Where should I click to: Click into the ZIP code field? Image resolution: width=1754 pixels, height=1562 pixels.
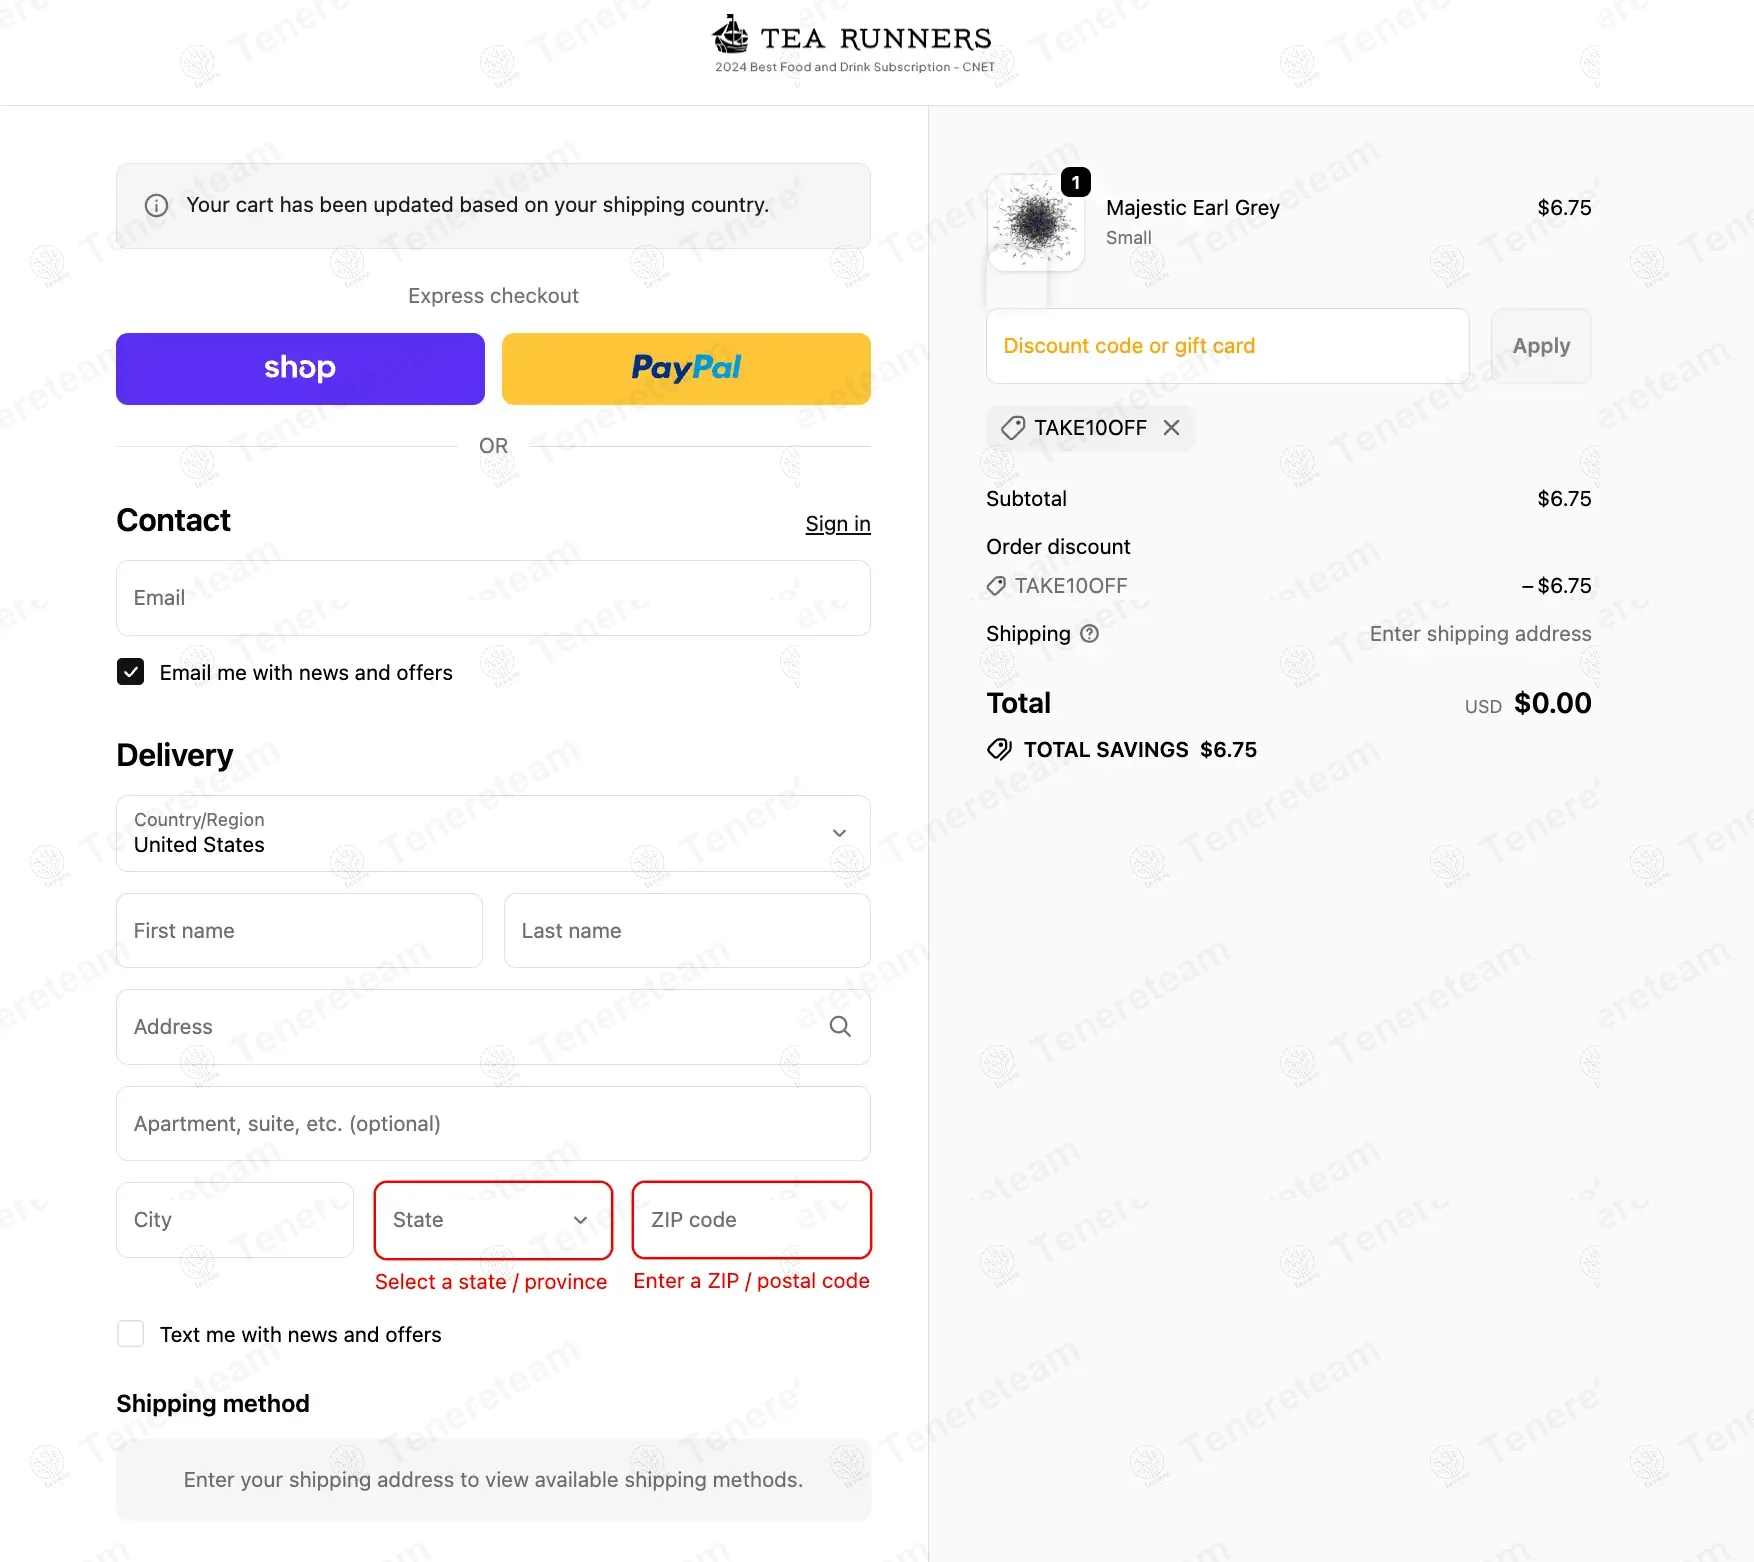click(x=751, y=1220)
